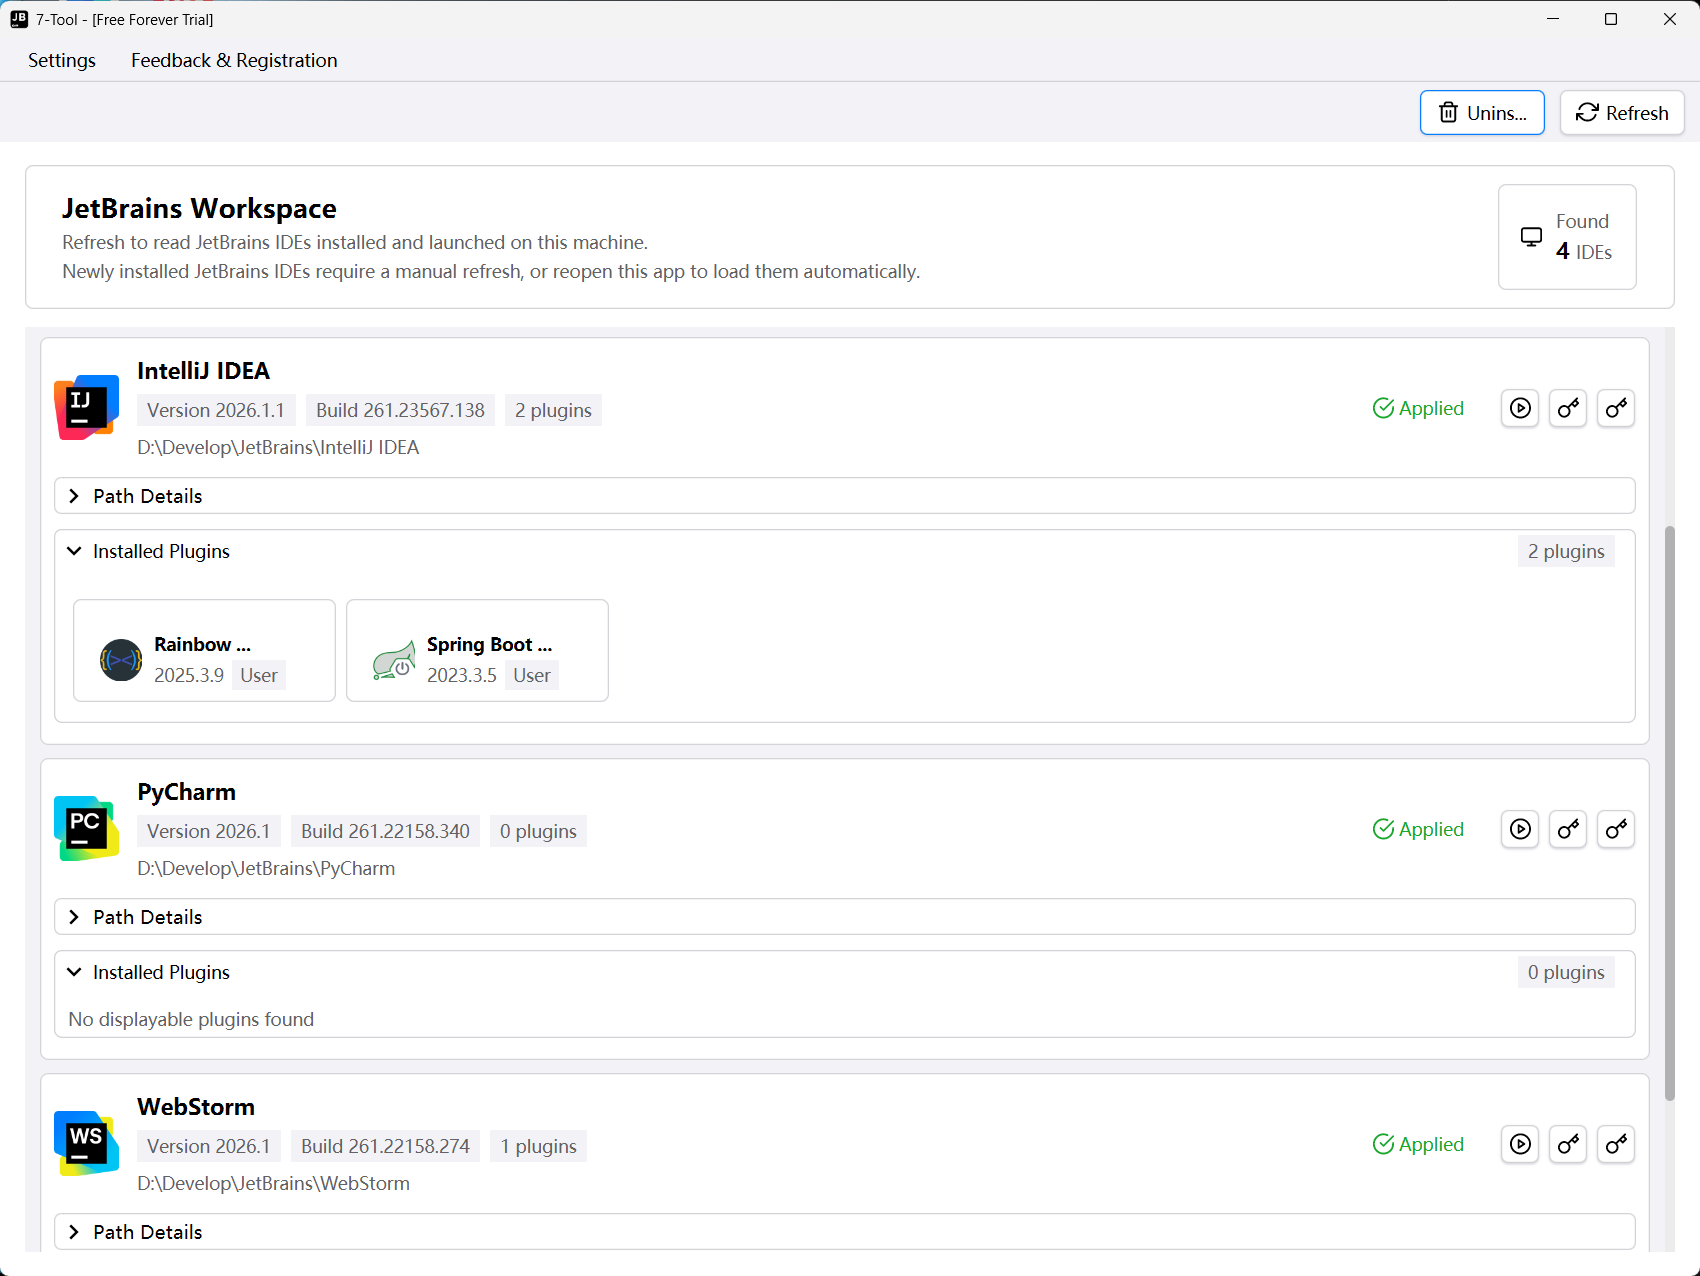Launch WebStorm with its play button
The height and width of the screenshot is (1276, 1700).
tap(1520, 1144)
